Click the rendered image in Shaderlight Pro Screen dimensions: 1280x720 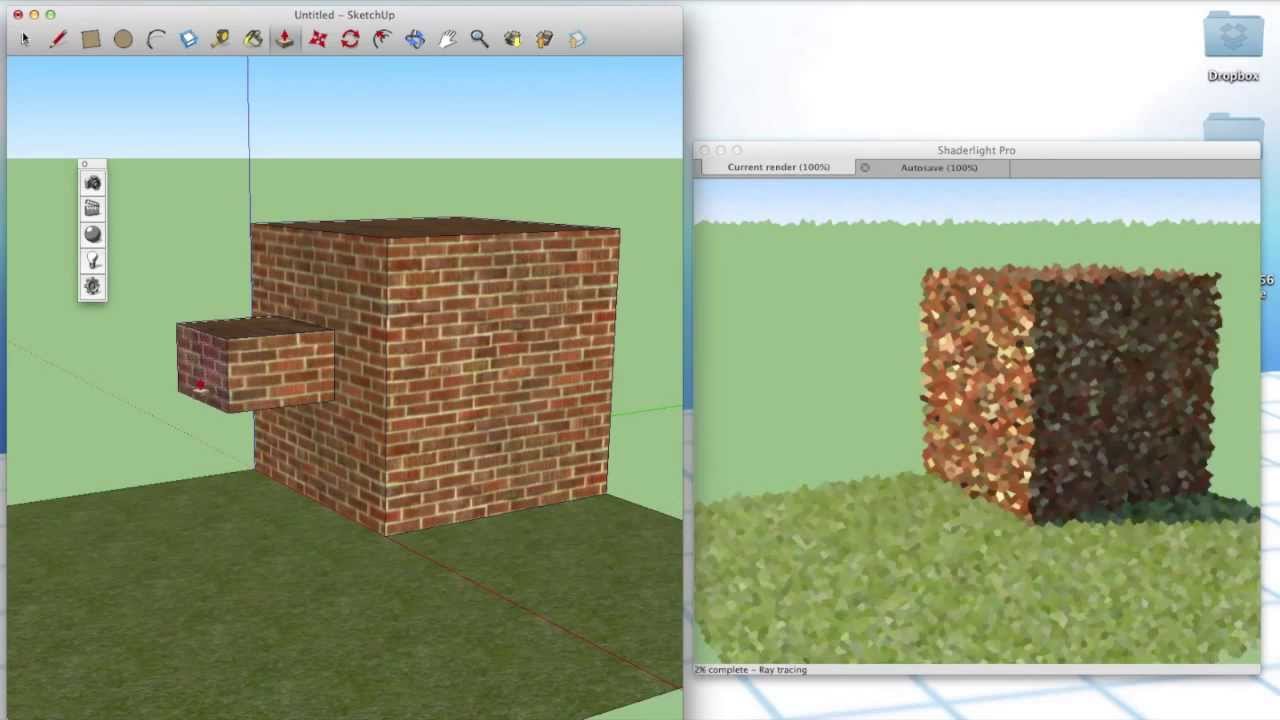click(x=977, y=420)
